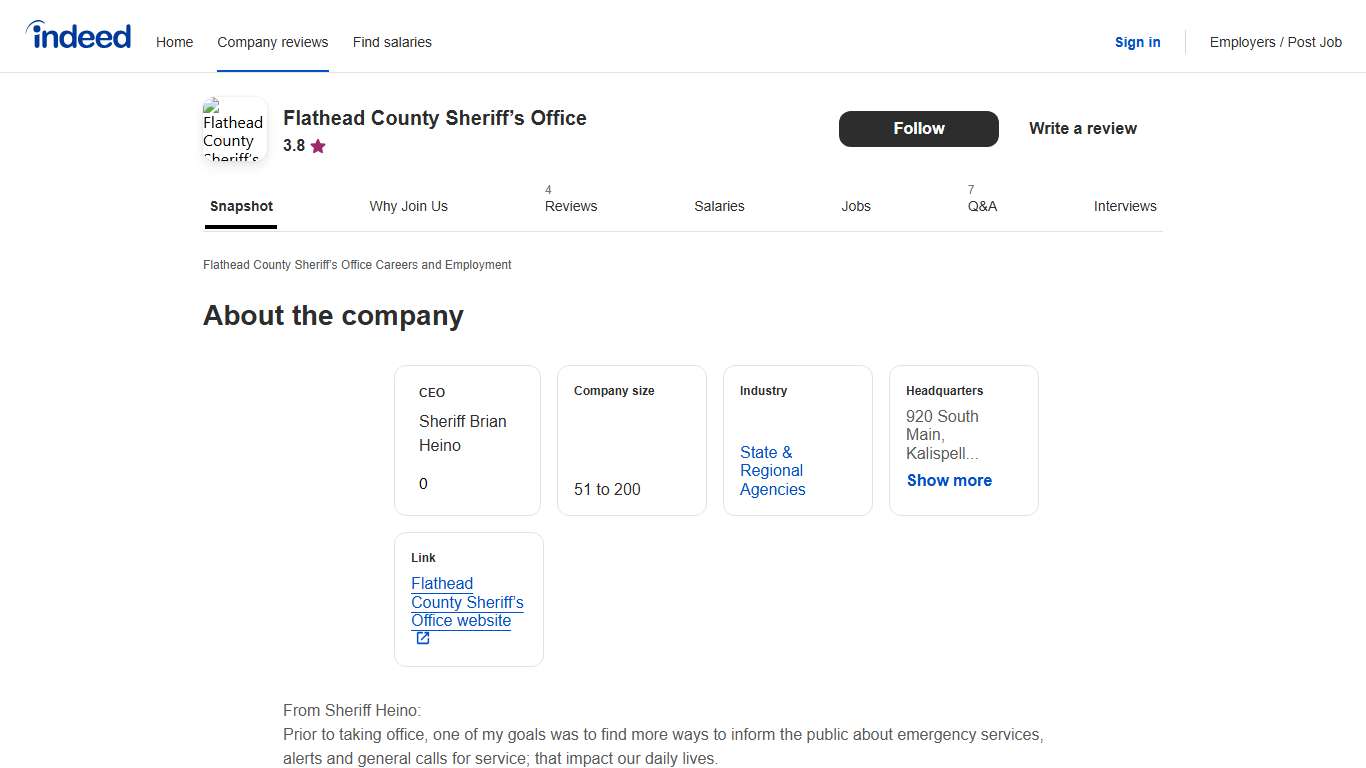The height and width of the screenshot is (768, 1366).
Task: Open State & Regional Agencies industry link
Action: [772, 471]
